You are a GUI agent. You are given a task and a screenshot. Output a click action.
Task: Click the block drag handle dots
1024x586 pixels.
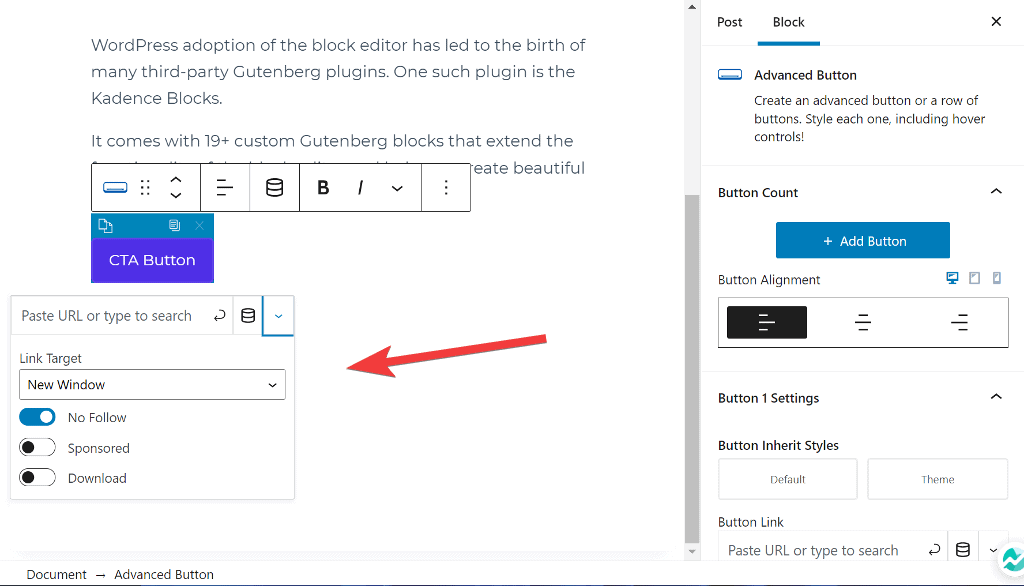(x=145, y=188)
